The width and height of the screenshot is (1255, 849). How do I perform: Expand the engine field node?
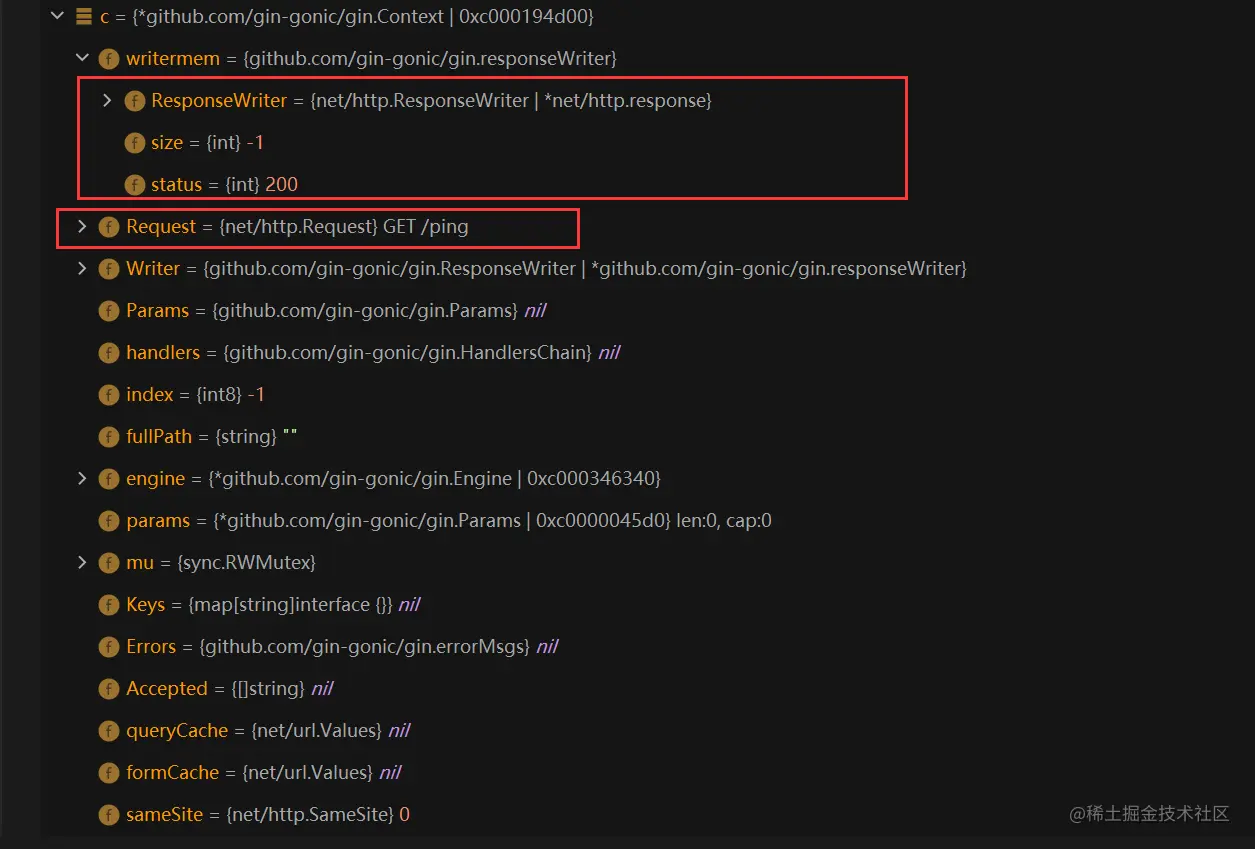point(82,479)
